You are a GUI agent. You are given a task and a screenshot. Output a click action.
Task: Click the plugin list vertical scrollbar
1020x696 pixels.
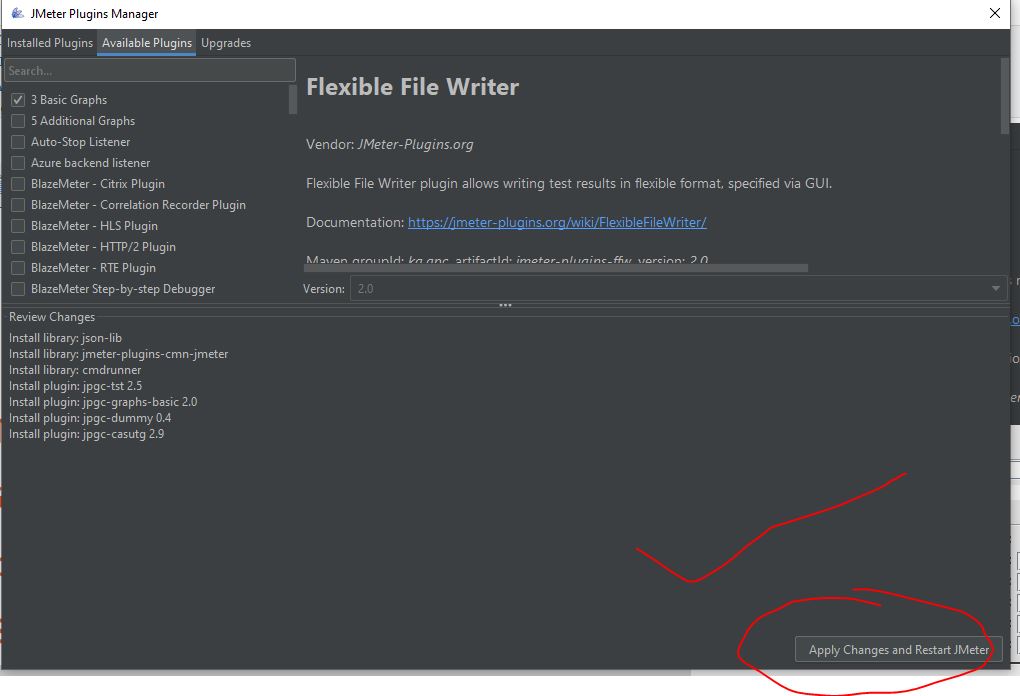click(293, 100)
